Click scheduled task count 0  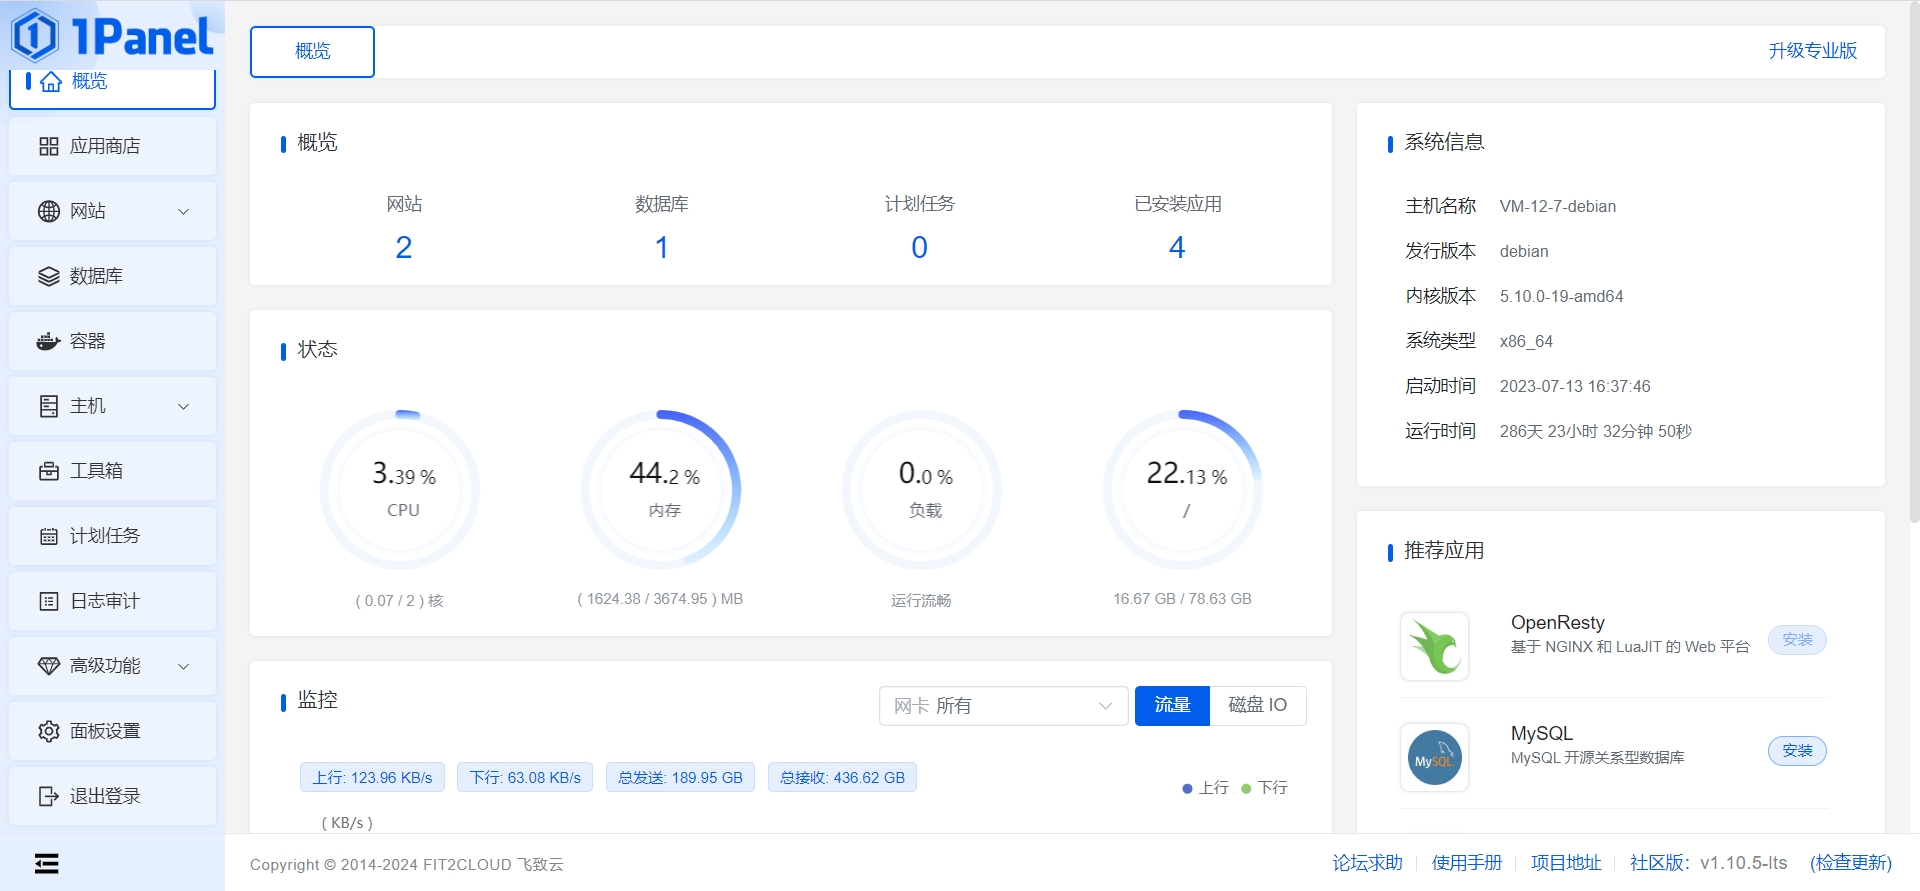[x=920, y=247]
